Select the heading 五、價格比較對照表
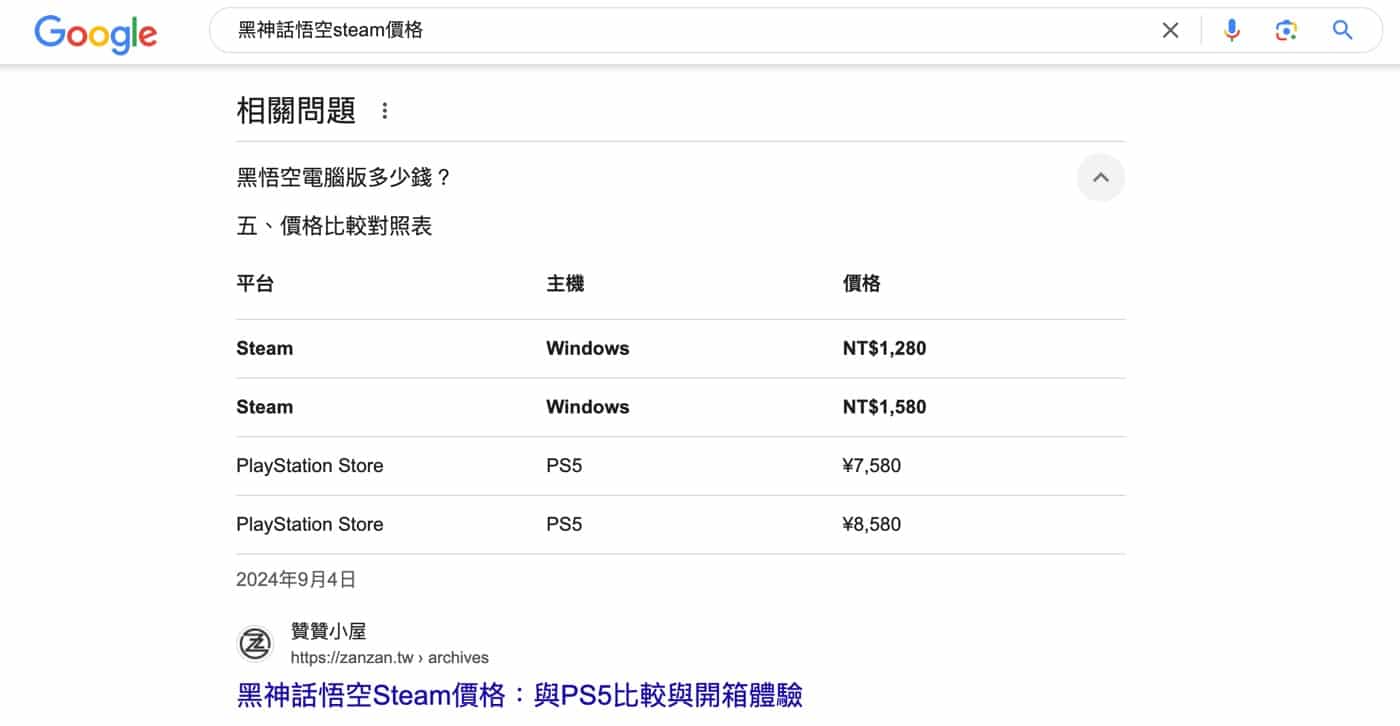The height and width of the screenshot is (726, 1400). tap(334, 227)
